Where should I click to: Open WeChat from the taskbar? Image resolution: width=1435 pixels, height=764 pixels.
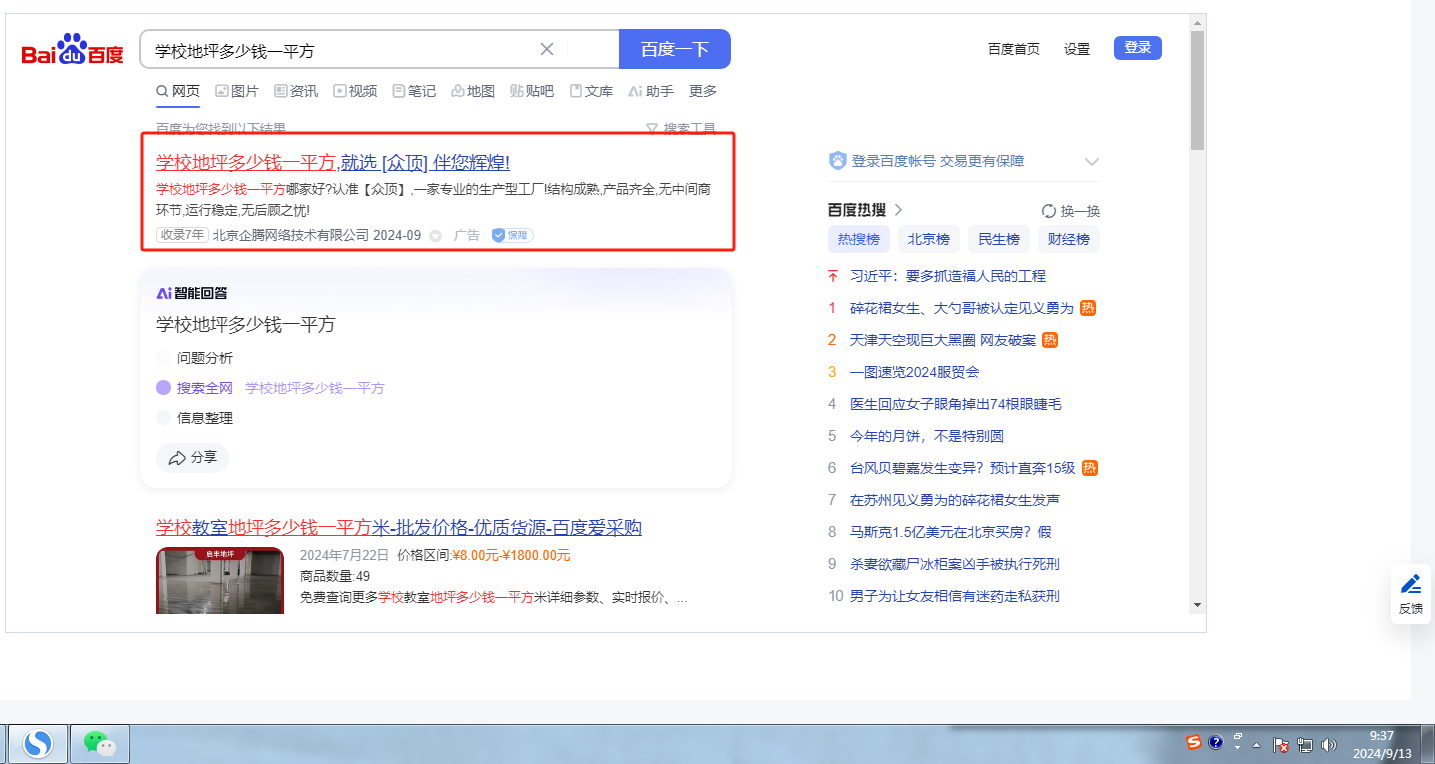tap(98, 743)
